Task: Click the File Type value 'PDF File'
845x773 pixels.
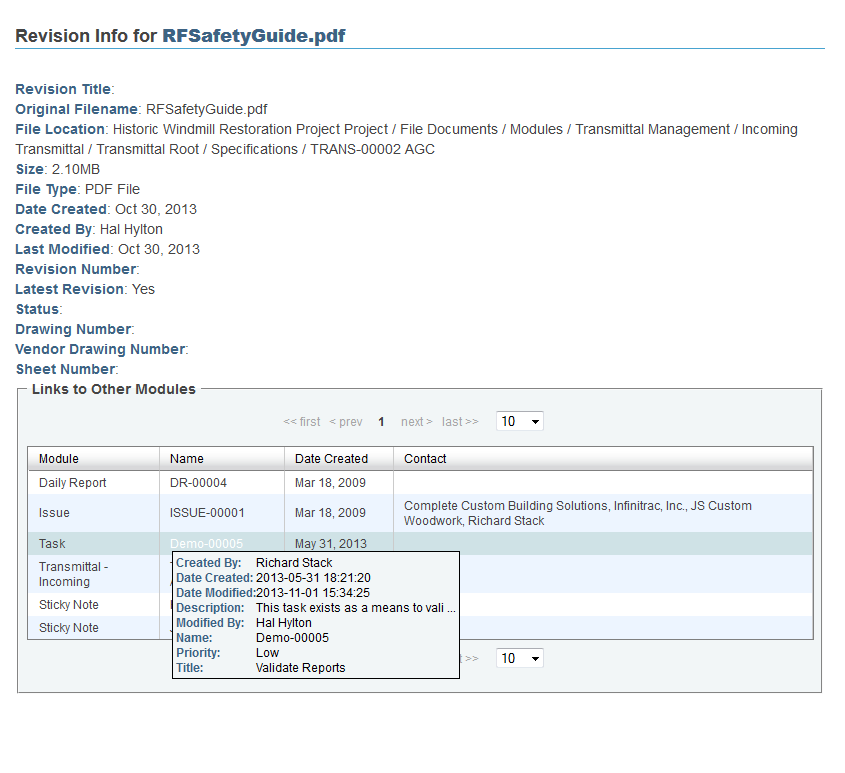Action: pos(113,189)
